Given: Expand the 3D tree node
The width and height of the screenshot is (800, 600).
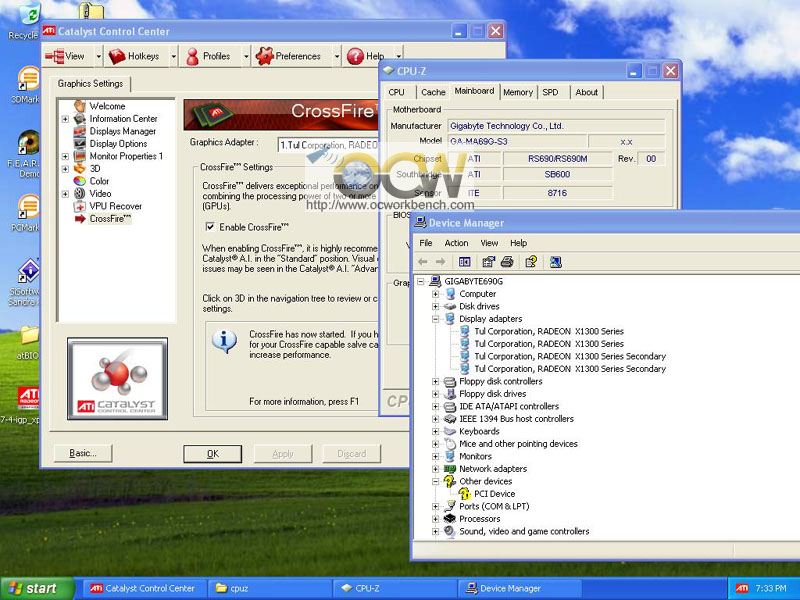Looking at the screenshot, I should coord(65,169).
